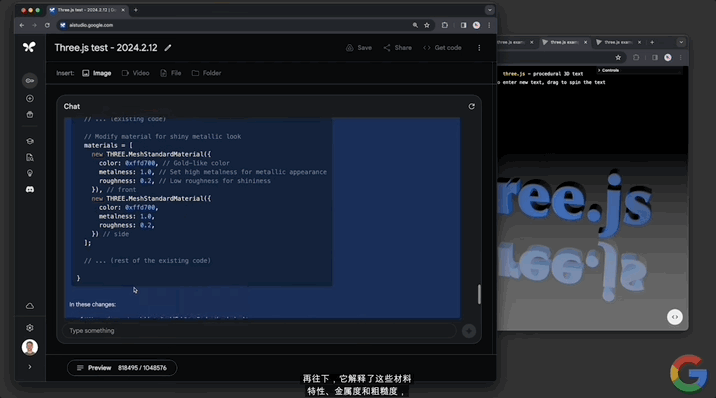
Task: Insert a Video
Action: click(136, 73)
